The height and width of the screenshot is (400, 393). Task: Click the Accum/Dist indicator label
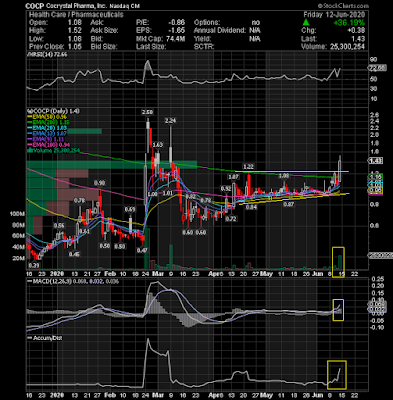[46, 338]
